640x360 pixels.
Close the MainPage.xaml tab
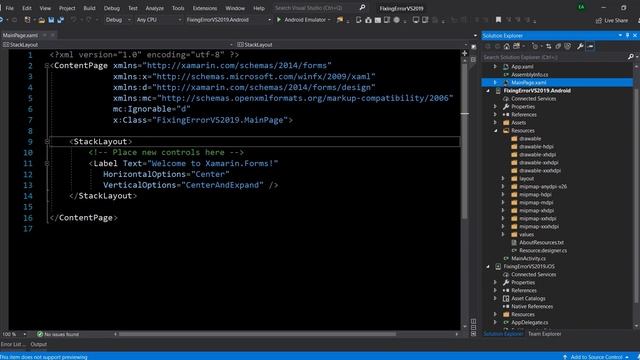point(53,35)
